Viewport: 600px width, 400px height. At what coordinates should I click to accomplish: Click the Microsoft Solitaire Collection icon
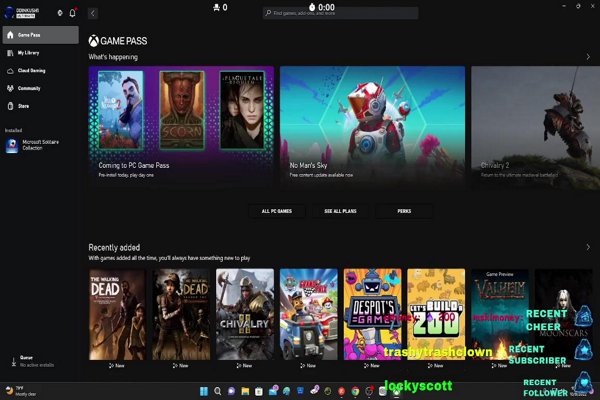point(12,145)
